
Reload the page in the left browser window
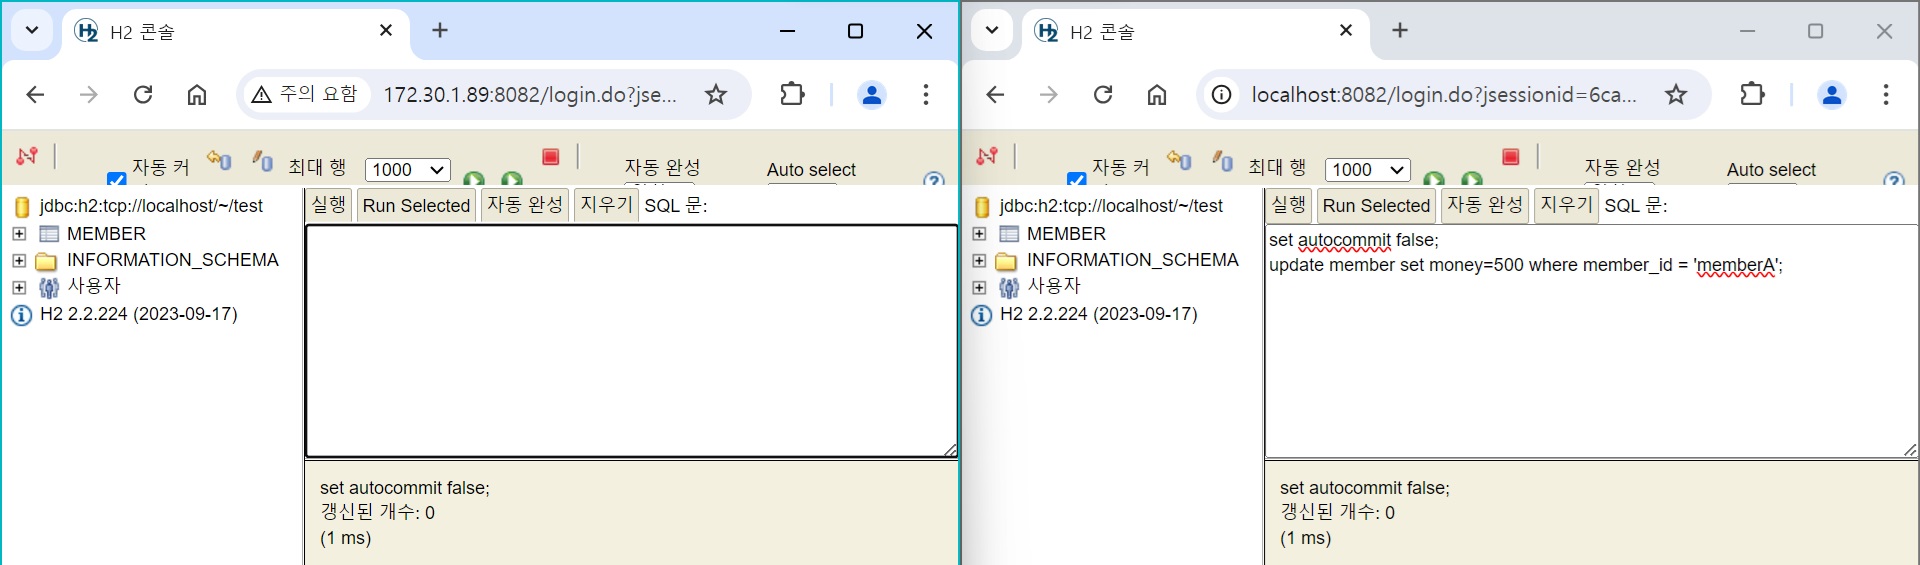point(143,94)
